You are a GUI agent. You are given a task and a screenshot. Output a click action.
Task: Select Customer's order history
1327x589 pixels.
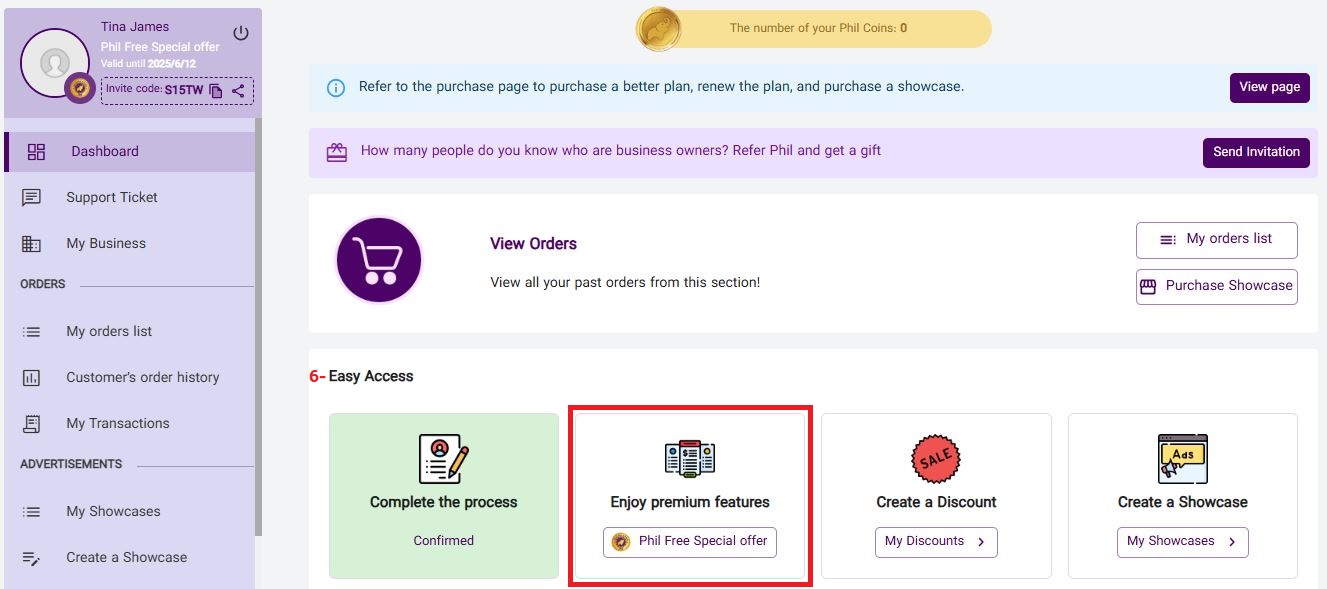pyautogui.click(x=142, y=378)
